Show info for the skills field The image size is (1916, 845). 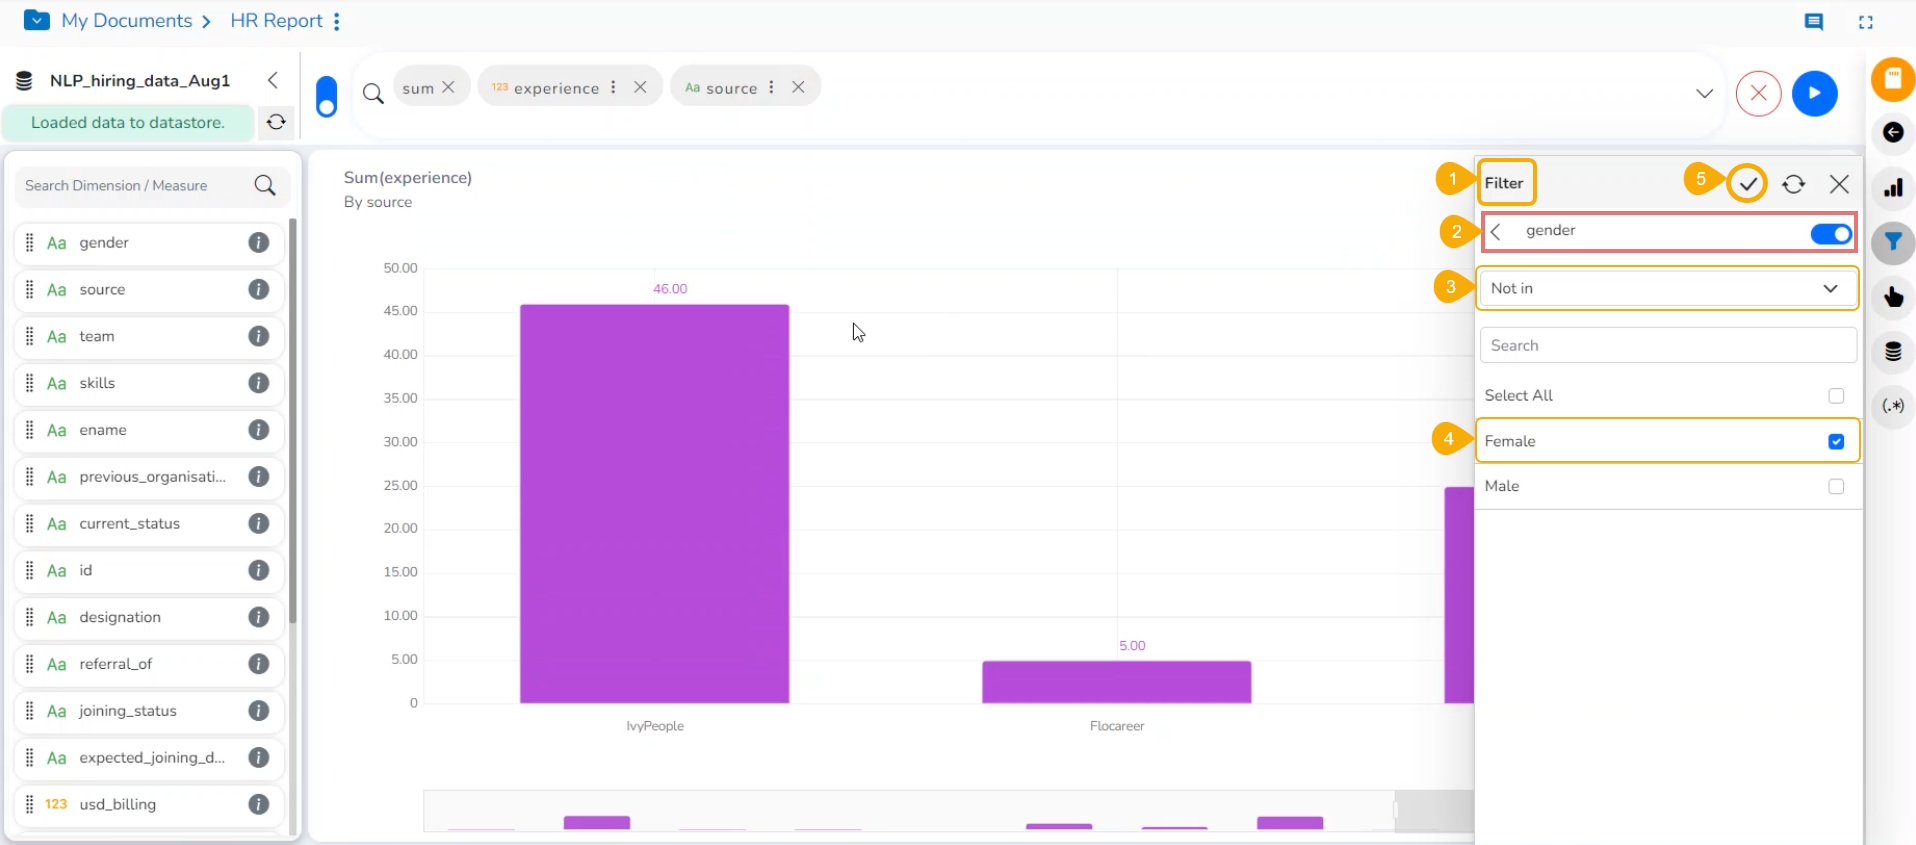pyautogui.click(x=259, y=383)
